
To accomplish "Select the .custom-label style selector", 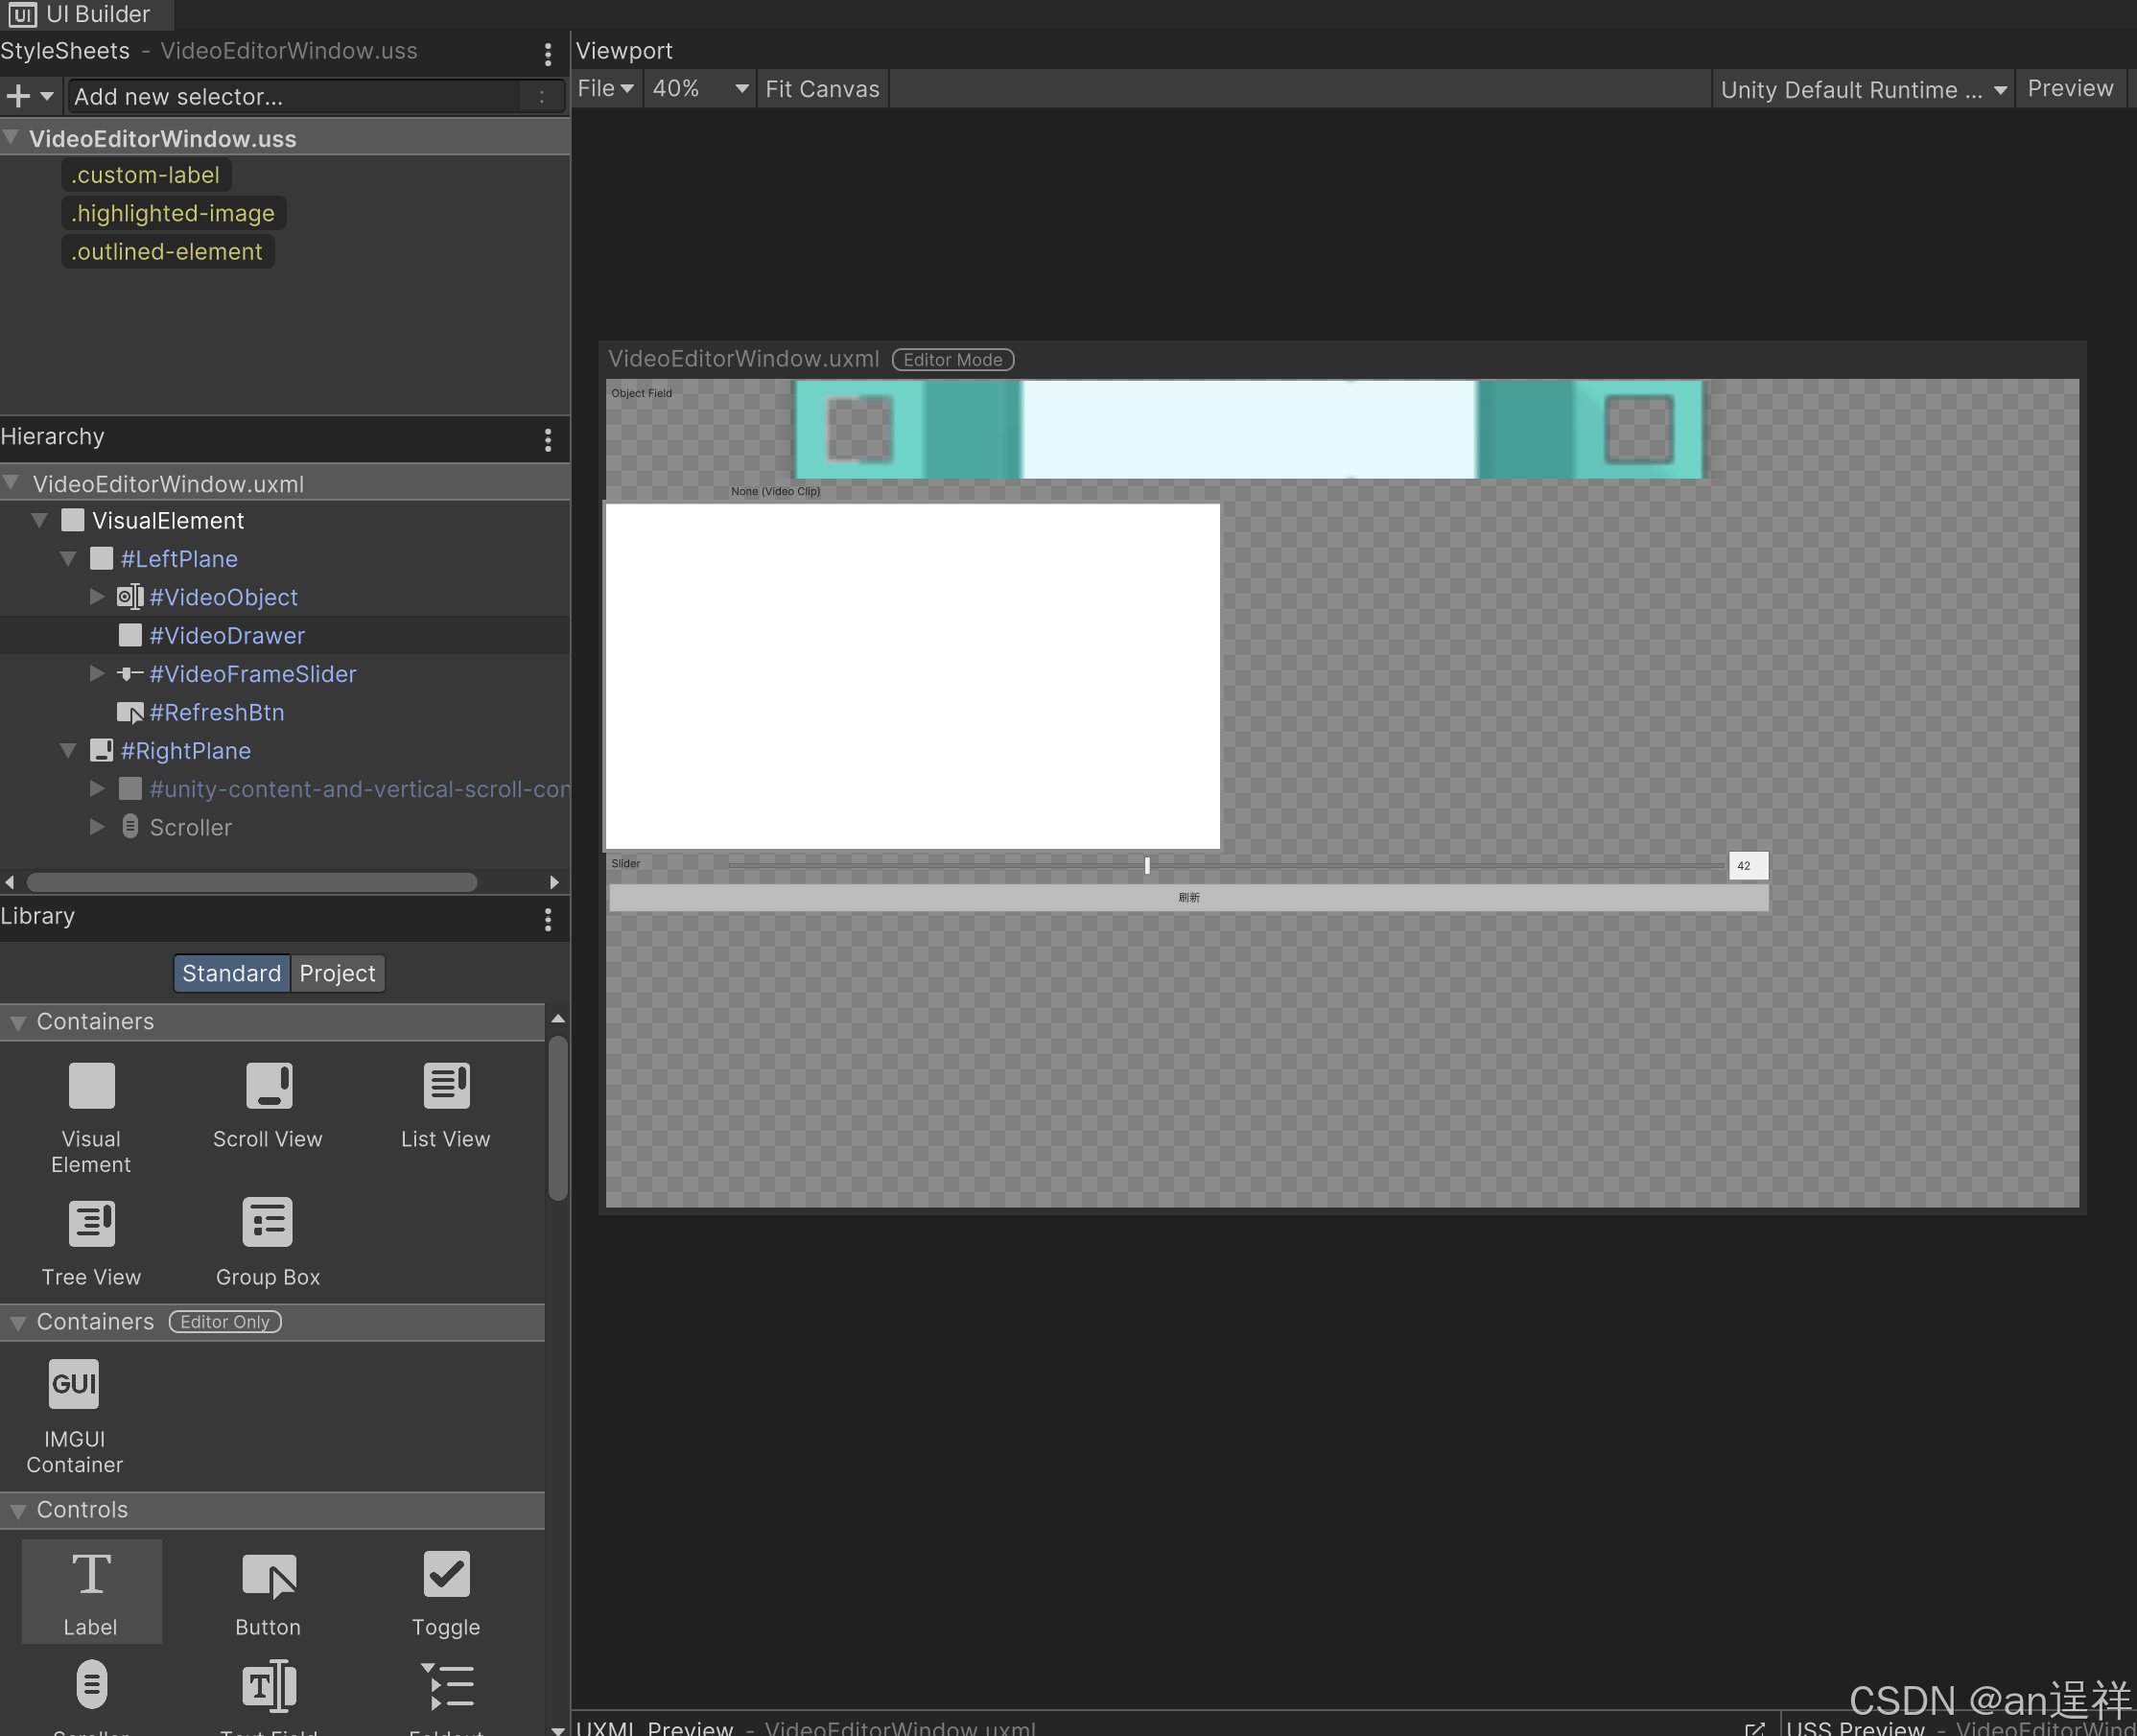I will click(x=145, y=174).
